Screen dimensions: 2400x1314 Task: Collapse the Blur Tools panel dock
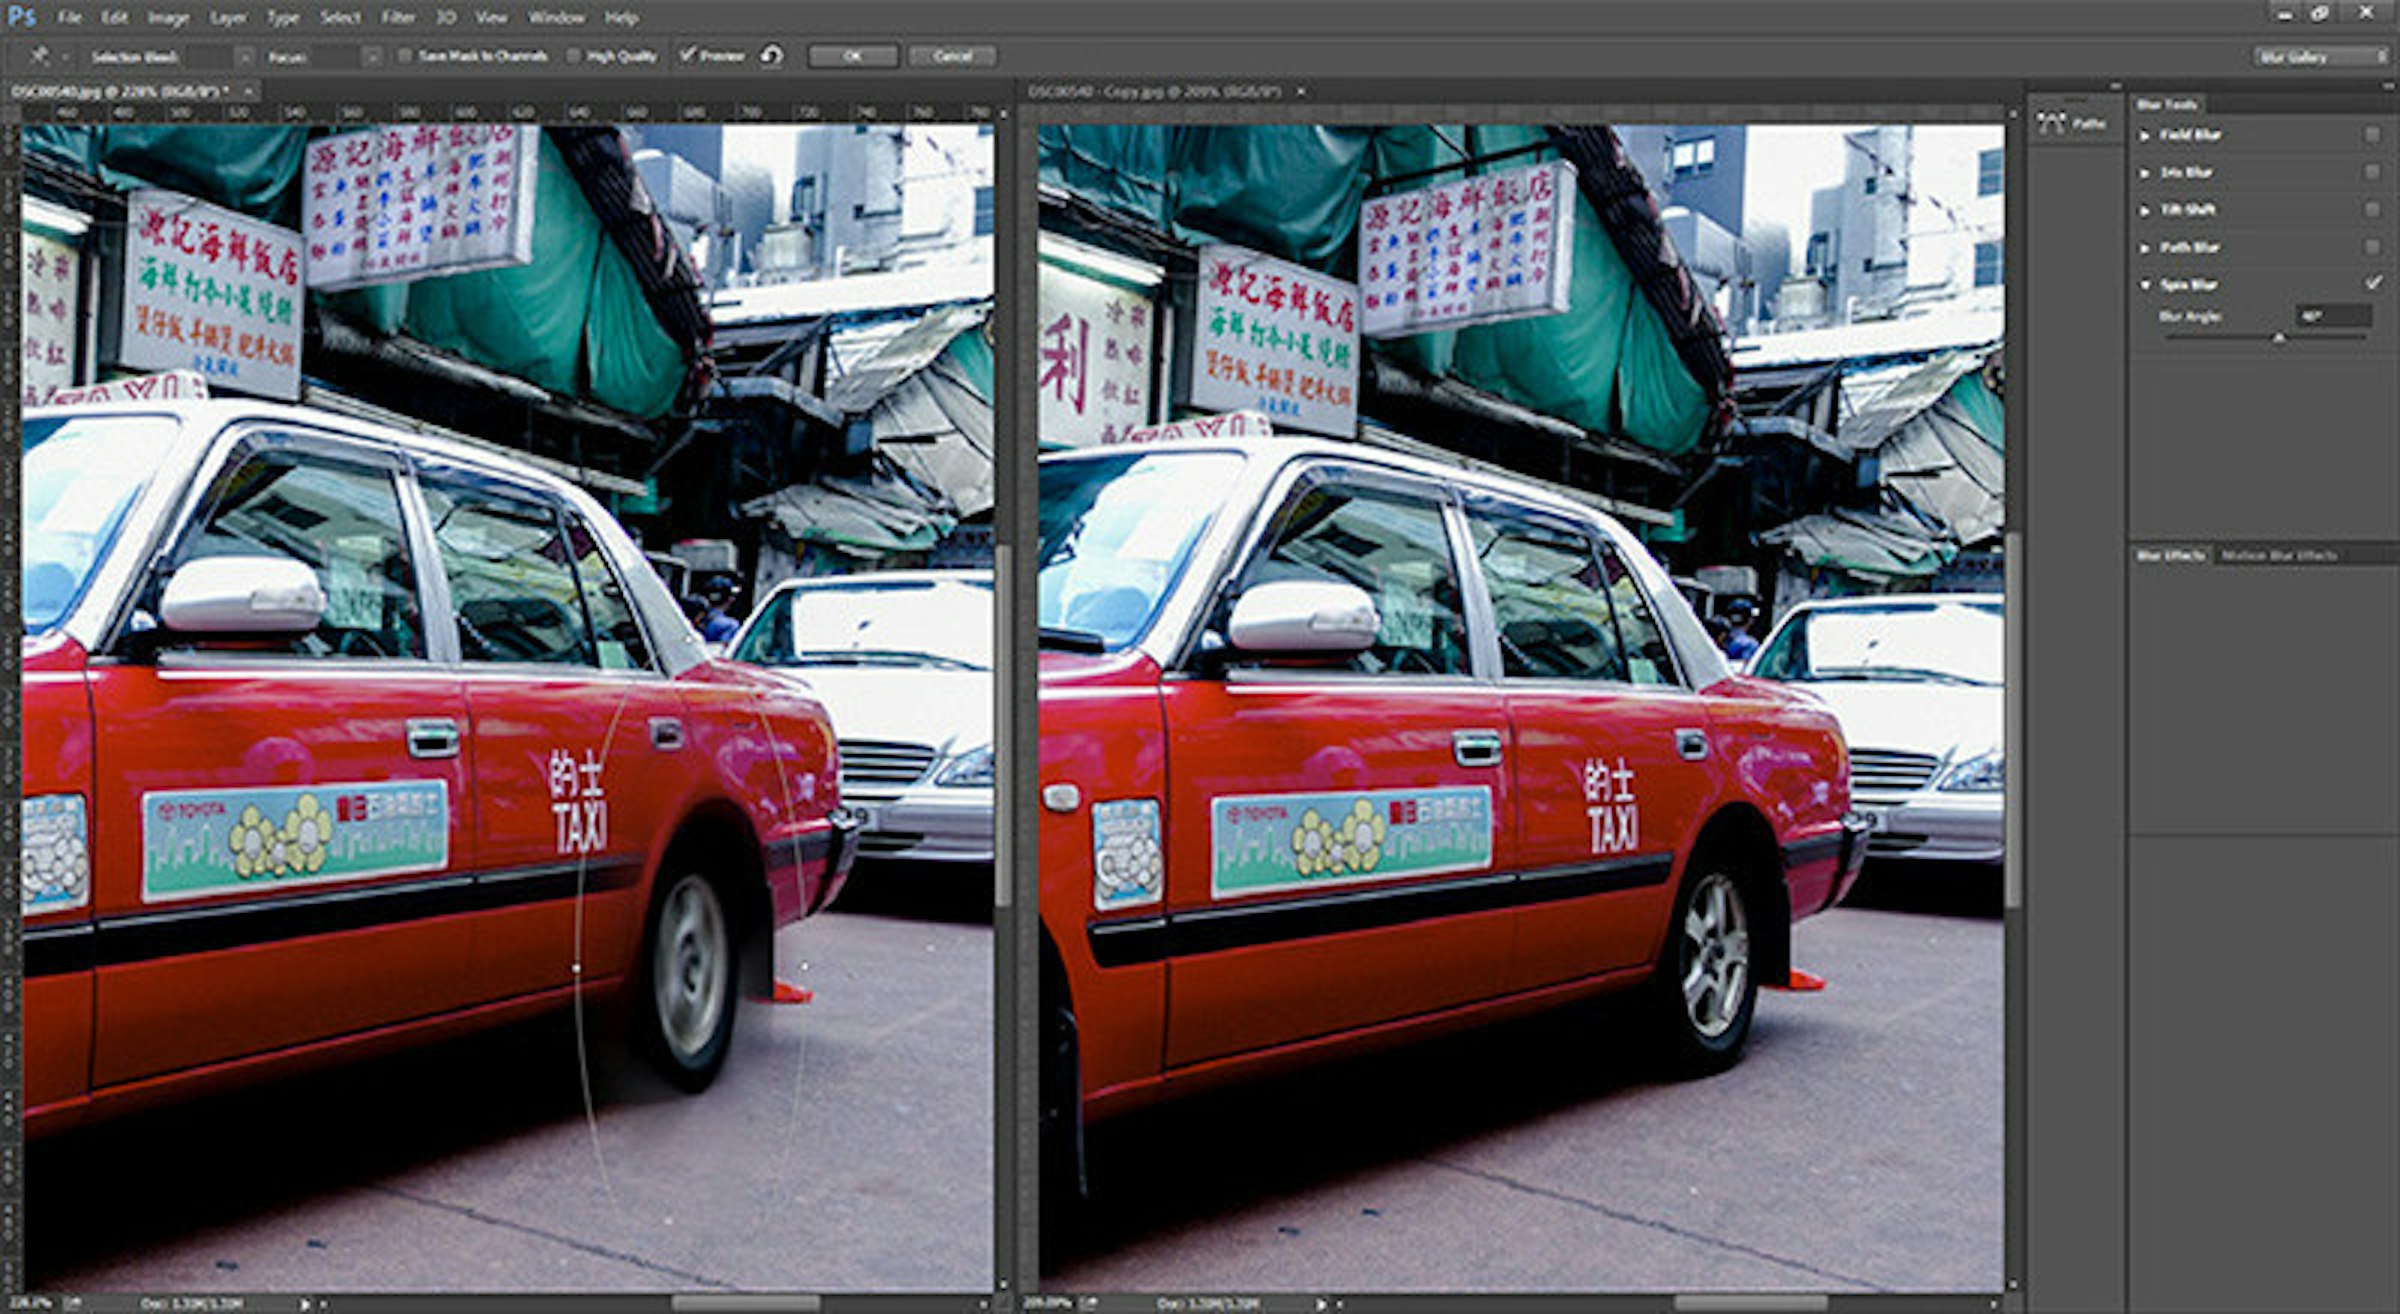[2388, 87]
